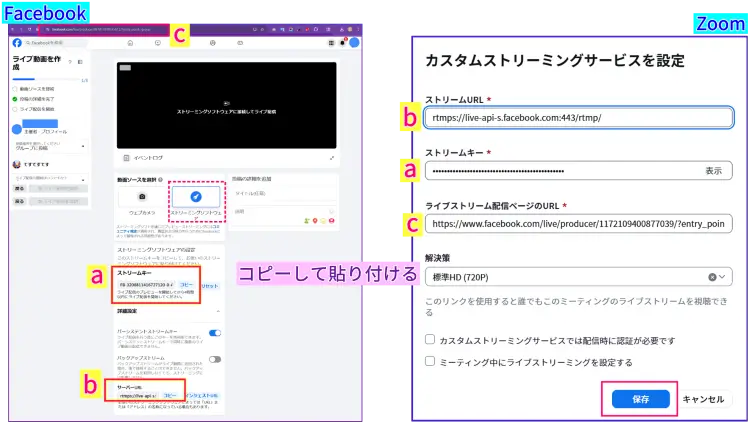Check the custom streaming authentication checkbox
750x422 pixels.
(x=430, y=340)
